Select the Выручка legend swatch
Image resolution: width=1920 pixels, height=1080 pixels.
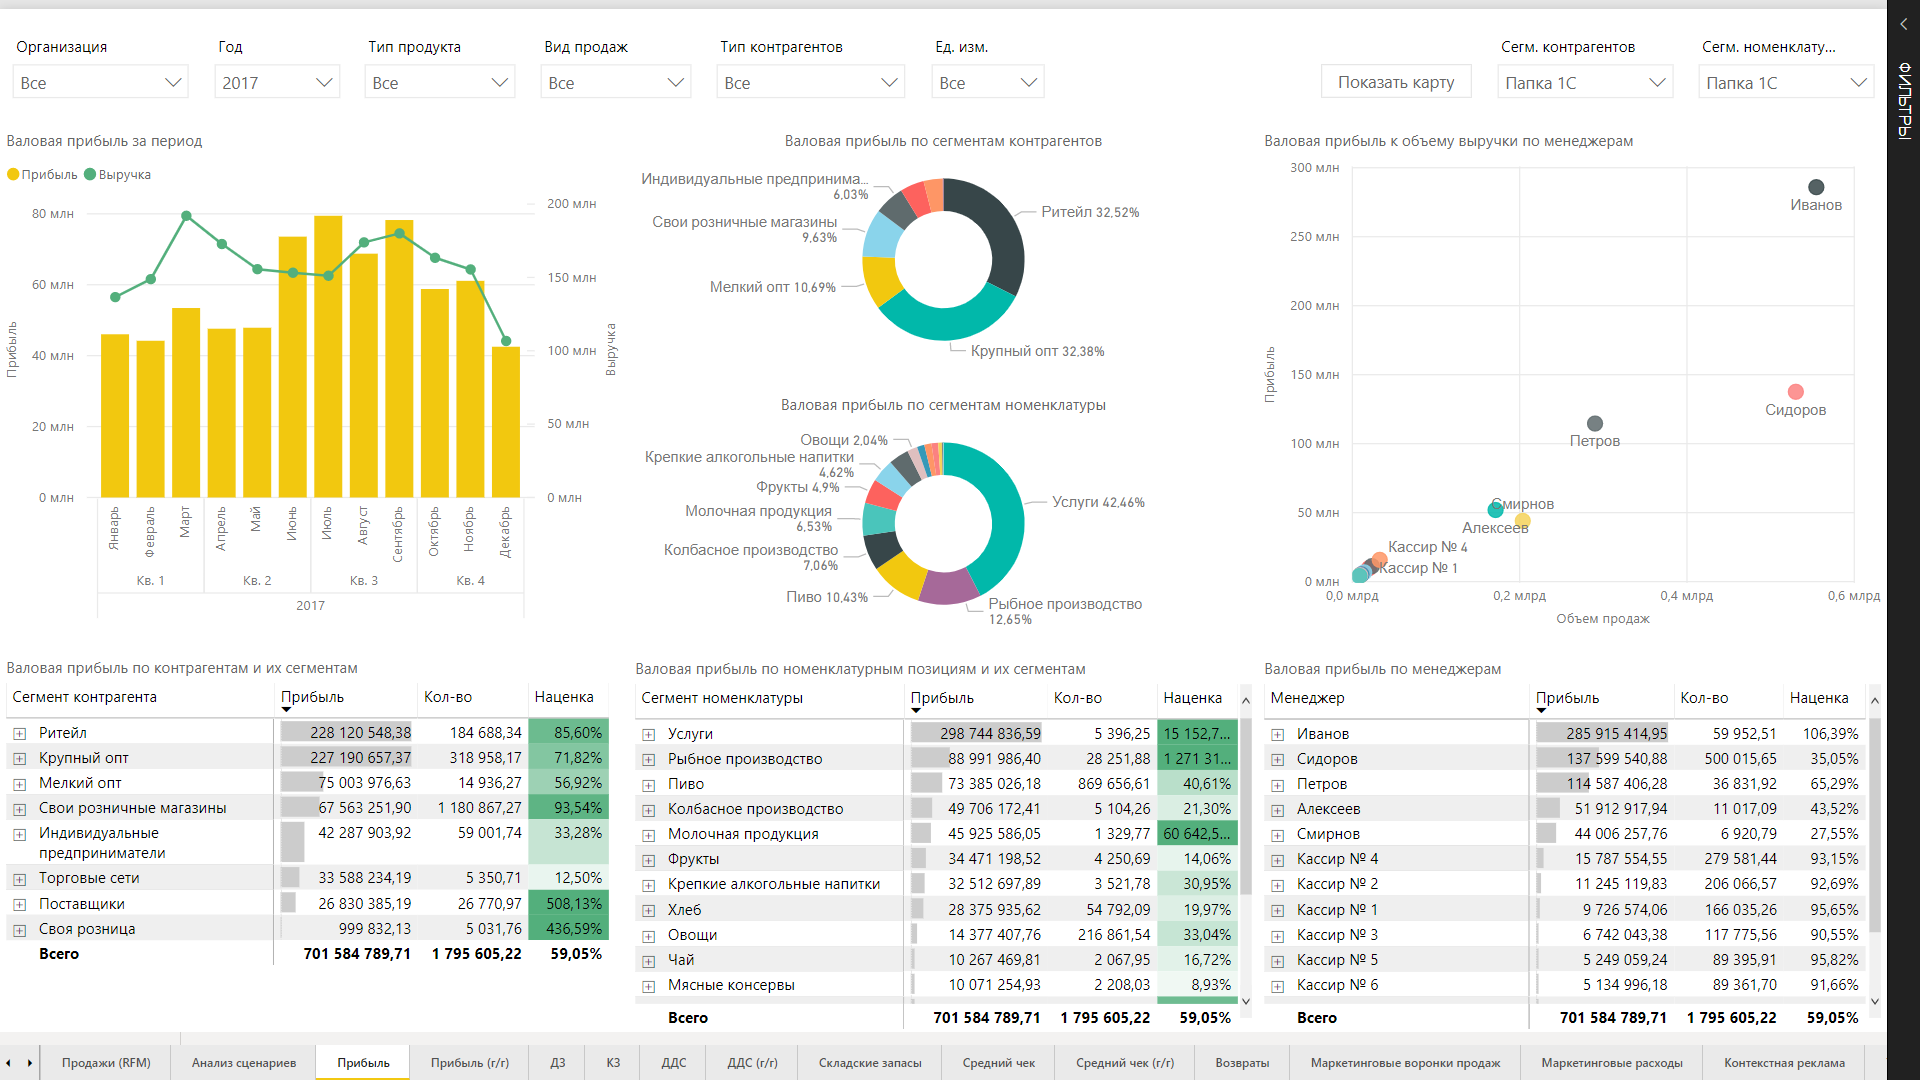coord(90,174)
